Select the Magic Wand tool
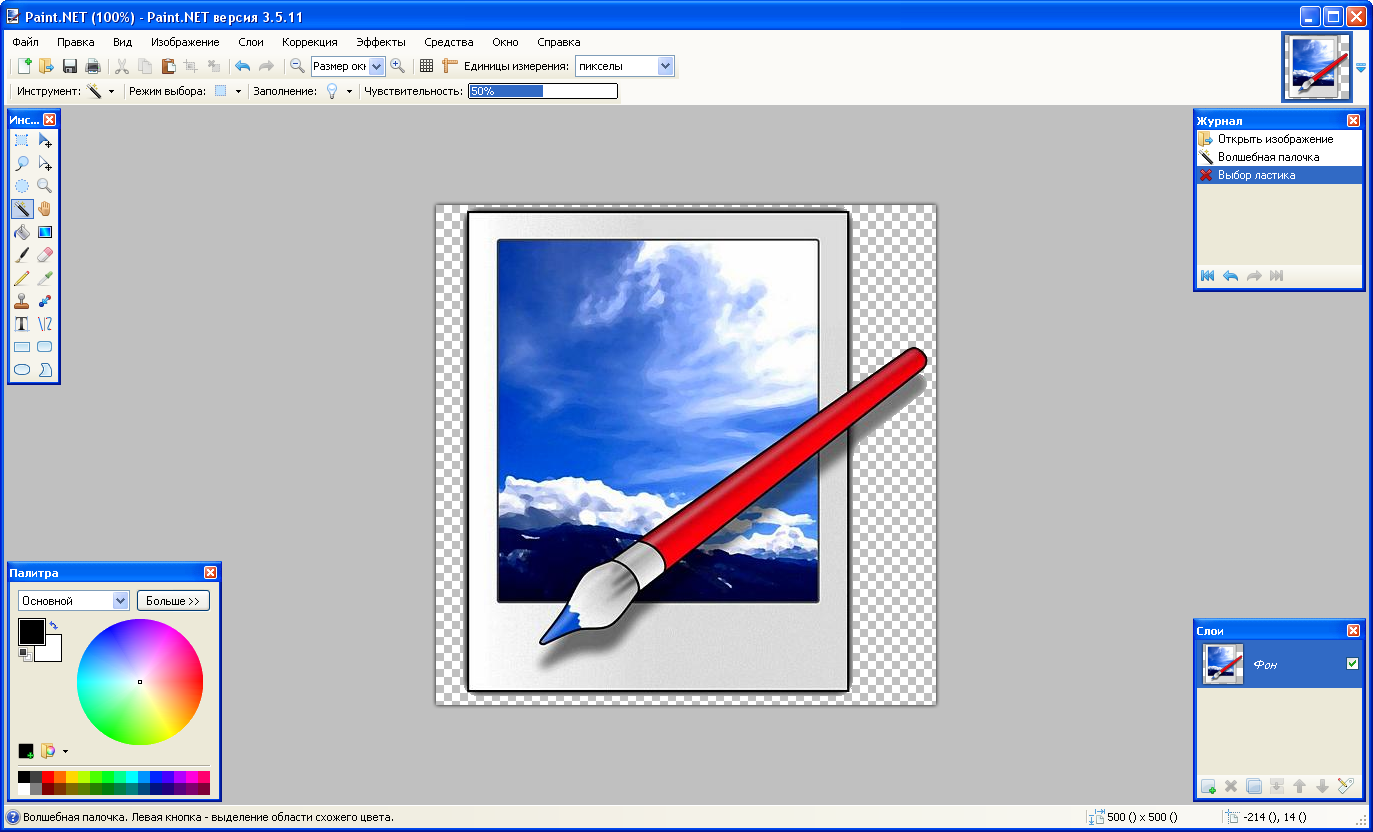 (22, 209)
